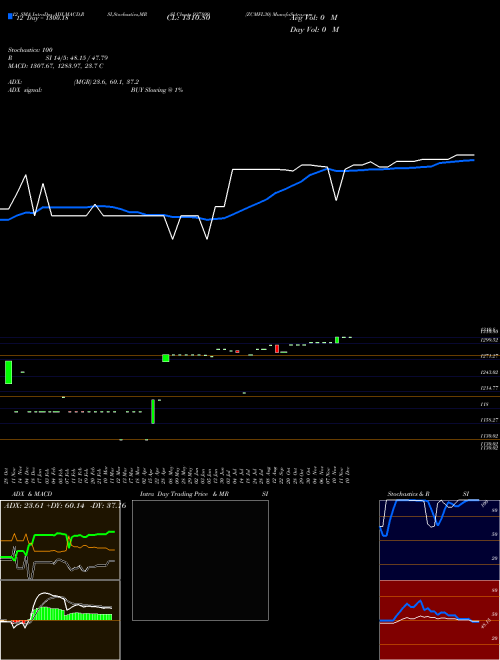Click the red RSI chart panel
This screenshot has height=660, width=500.
point(439,620)
